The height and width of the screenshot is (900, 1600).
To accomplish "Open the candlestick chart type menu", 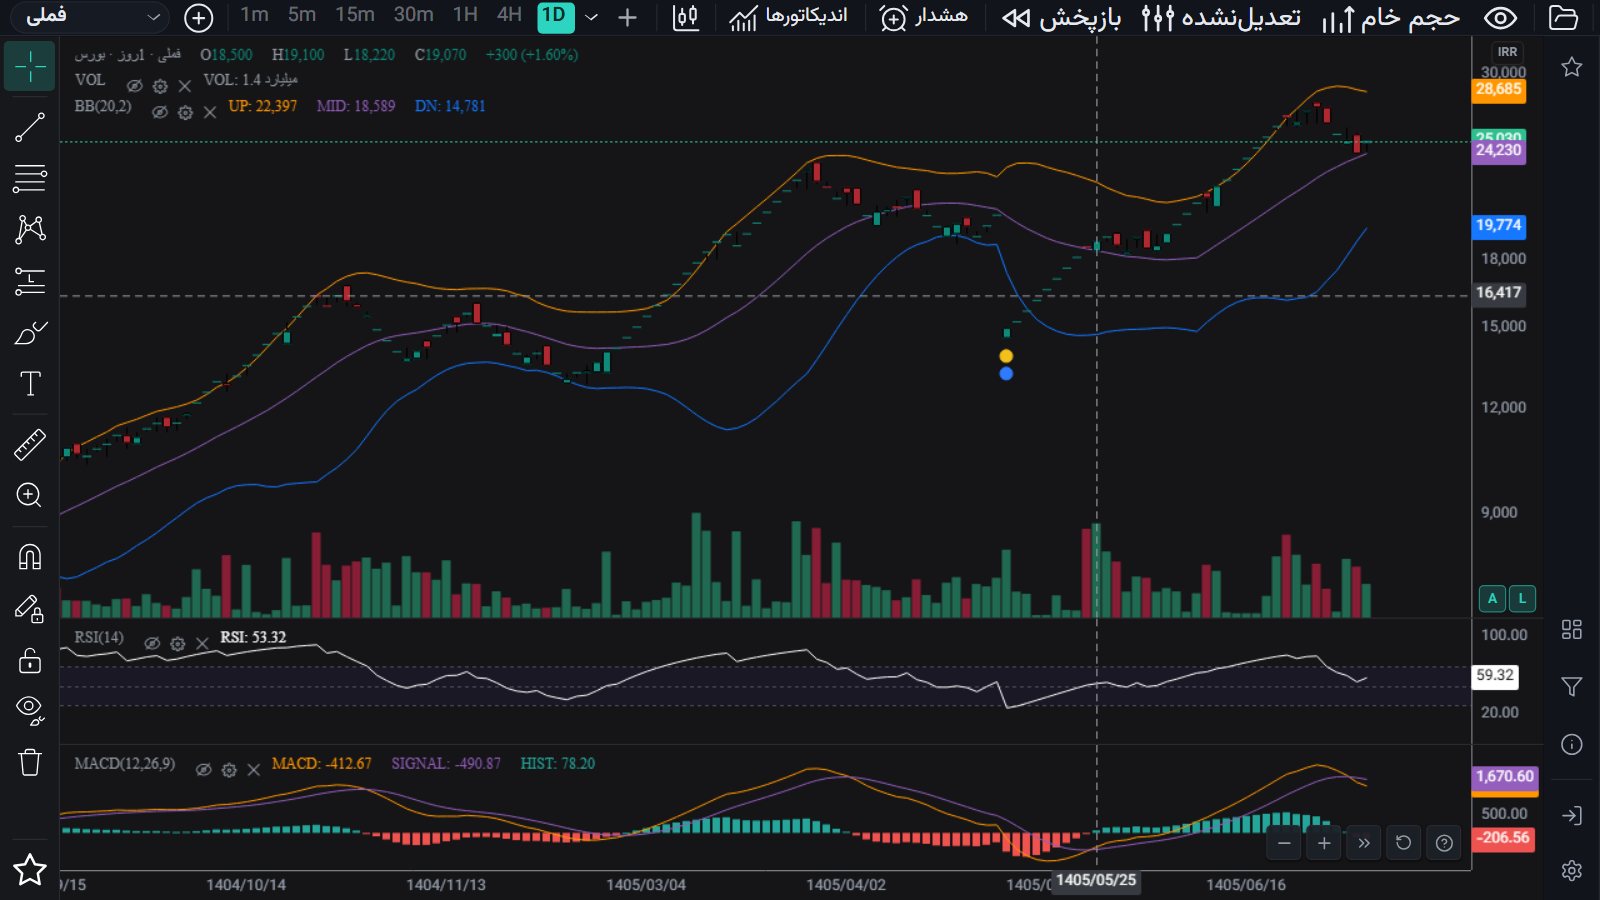I will [686, 17].
